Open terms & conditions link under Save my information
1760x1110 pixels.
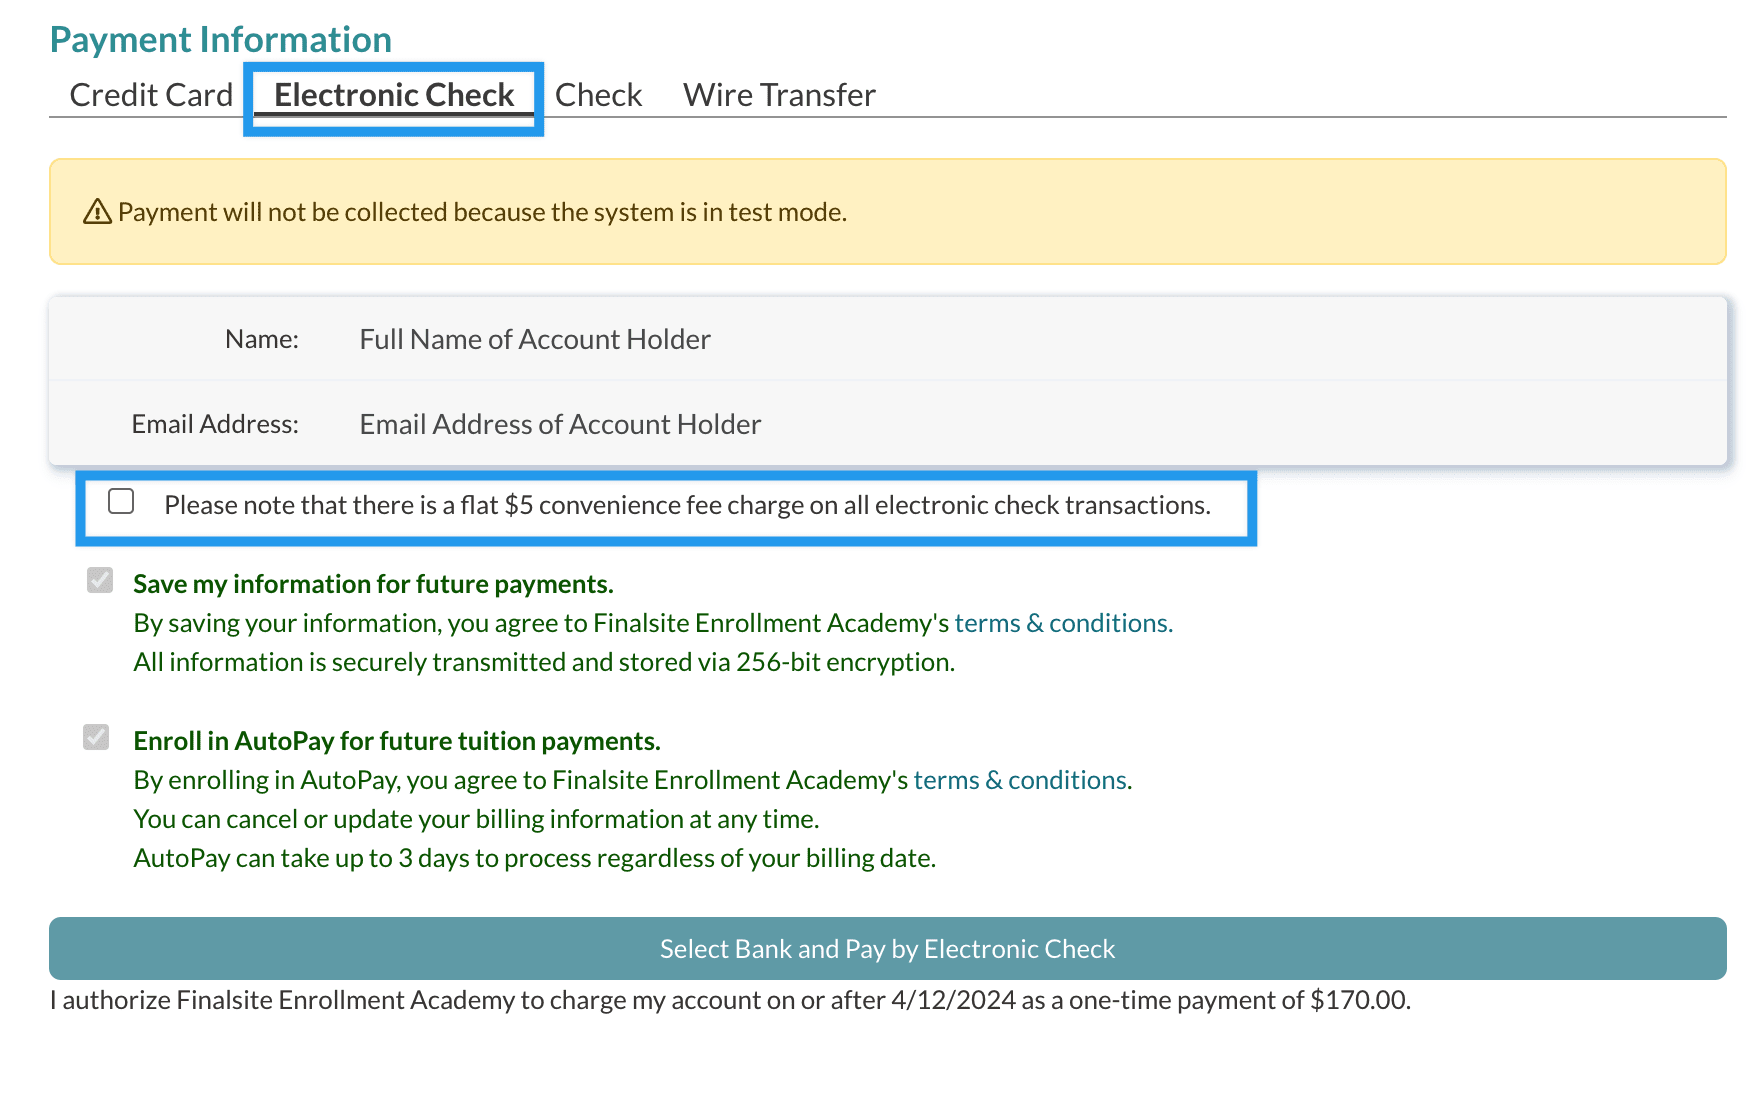click(x=1063, y=623)
